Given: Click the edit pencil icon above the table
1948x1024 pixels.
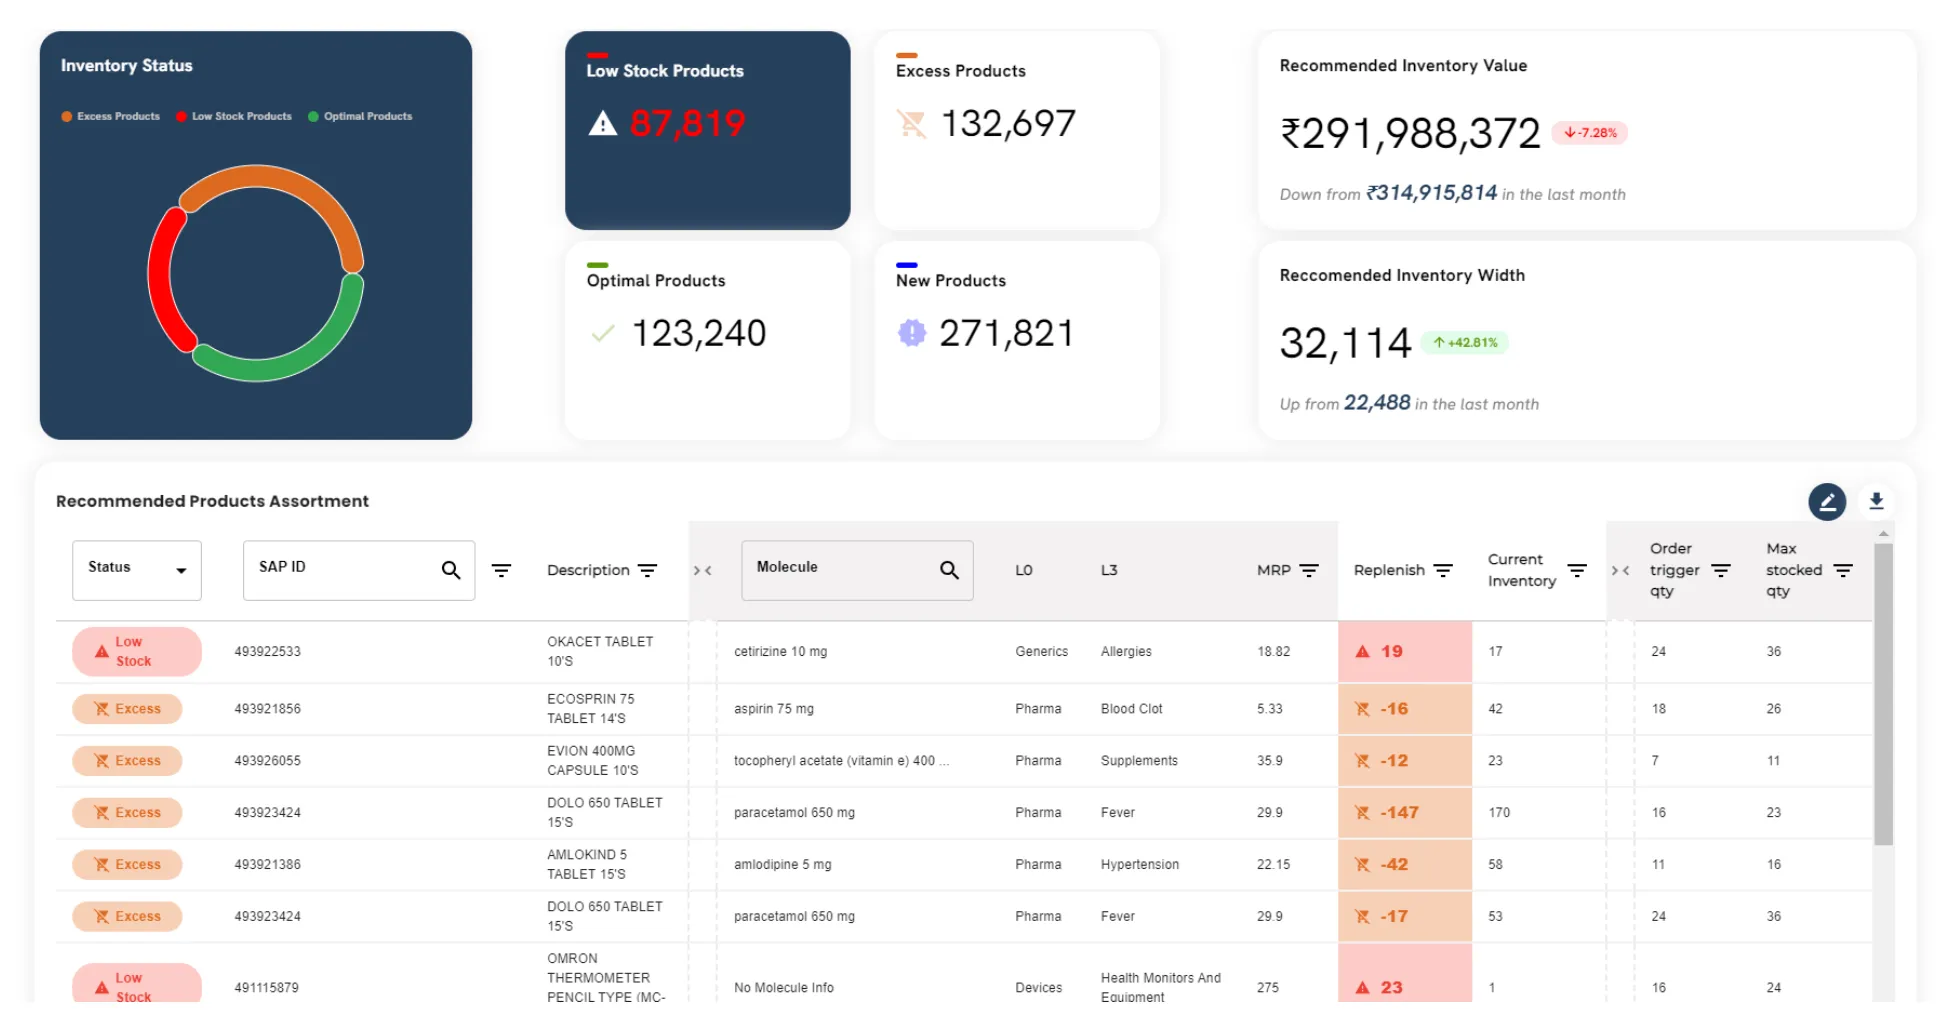Looking at the screenshot, I should (x=1826, y=501).
